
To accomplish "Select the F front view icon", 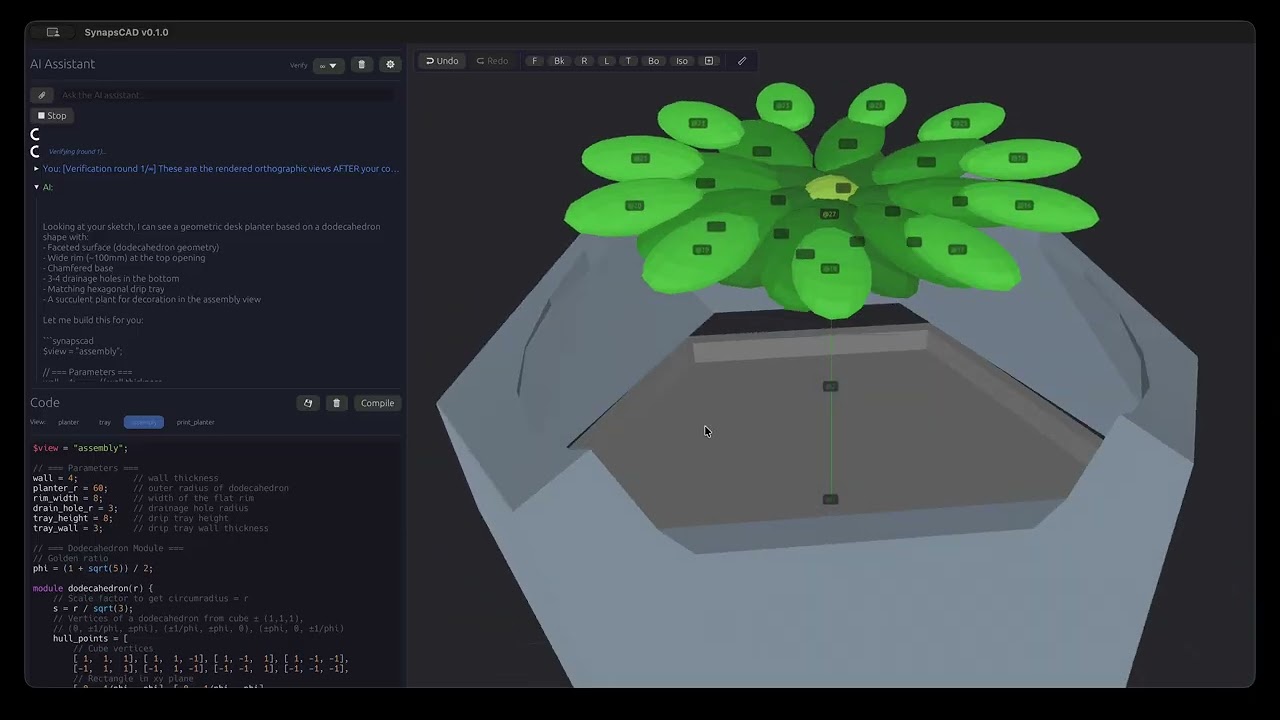I will (x=535, y=61).
